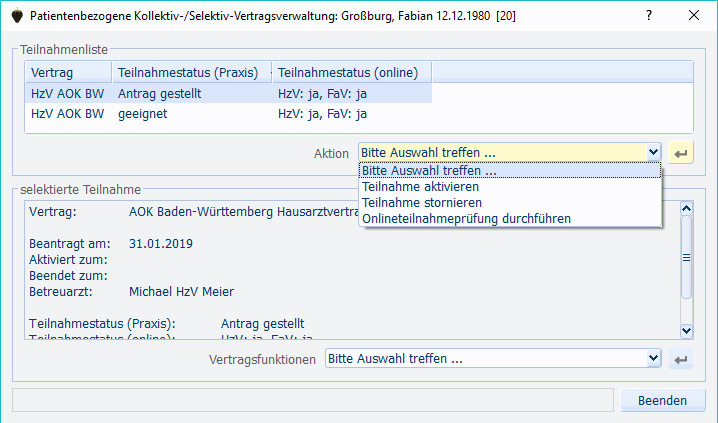
Task: Click the Beenden button
Action: pyautogui.click(x=663, y=401)
